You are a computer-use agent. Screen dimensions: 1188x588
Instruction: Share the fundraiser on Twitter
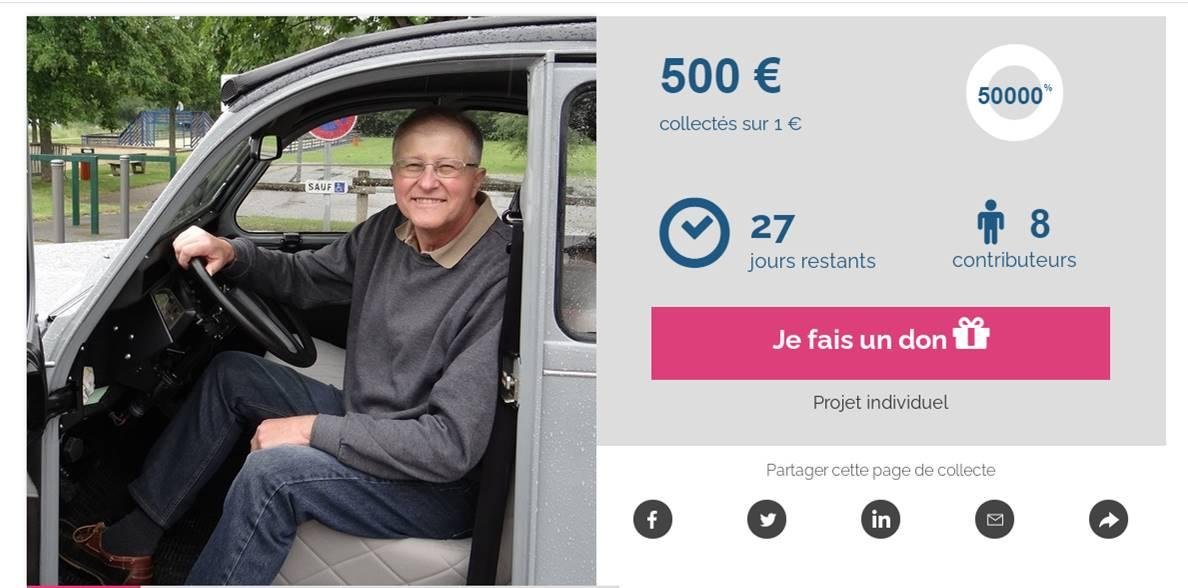[767, 520]
